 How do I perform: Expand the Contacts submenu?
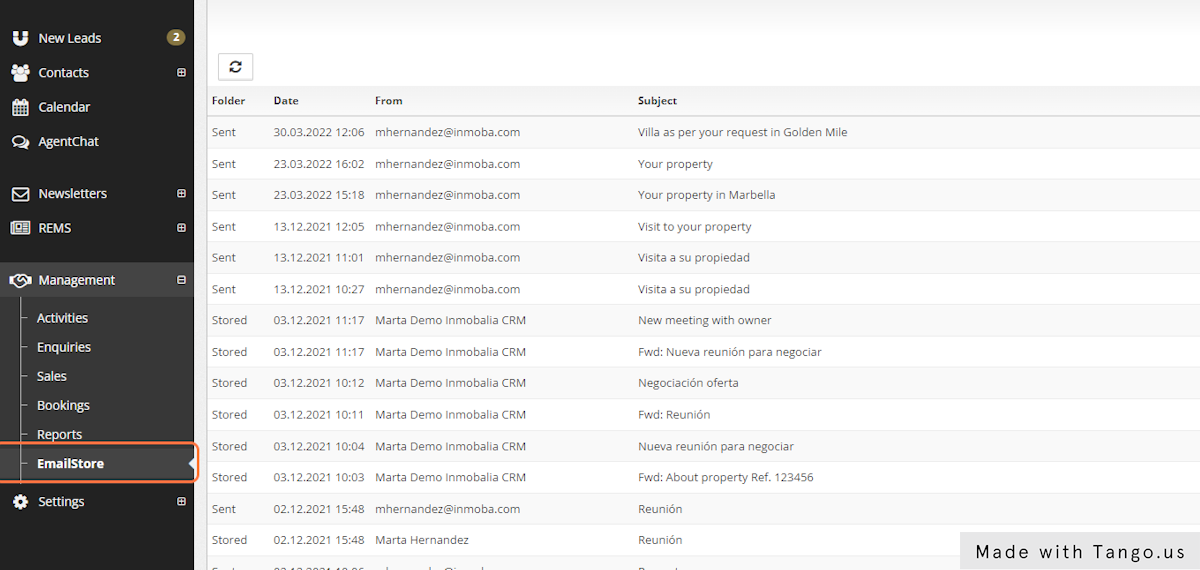[x=181, y=73]
